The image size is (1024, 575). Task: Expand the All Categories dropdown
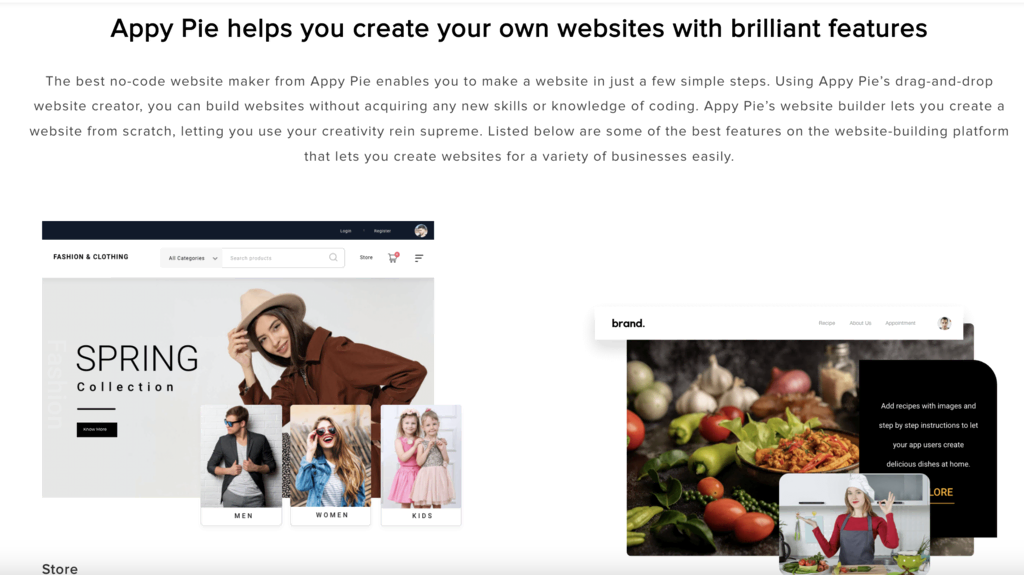tap(191, 258)
